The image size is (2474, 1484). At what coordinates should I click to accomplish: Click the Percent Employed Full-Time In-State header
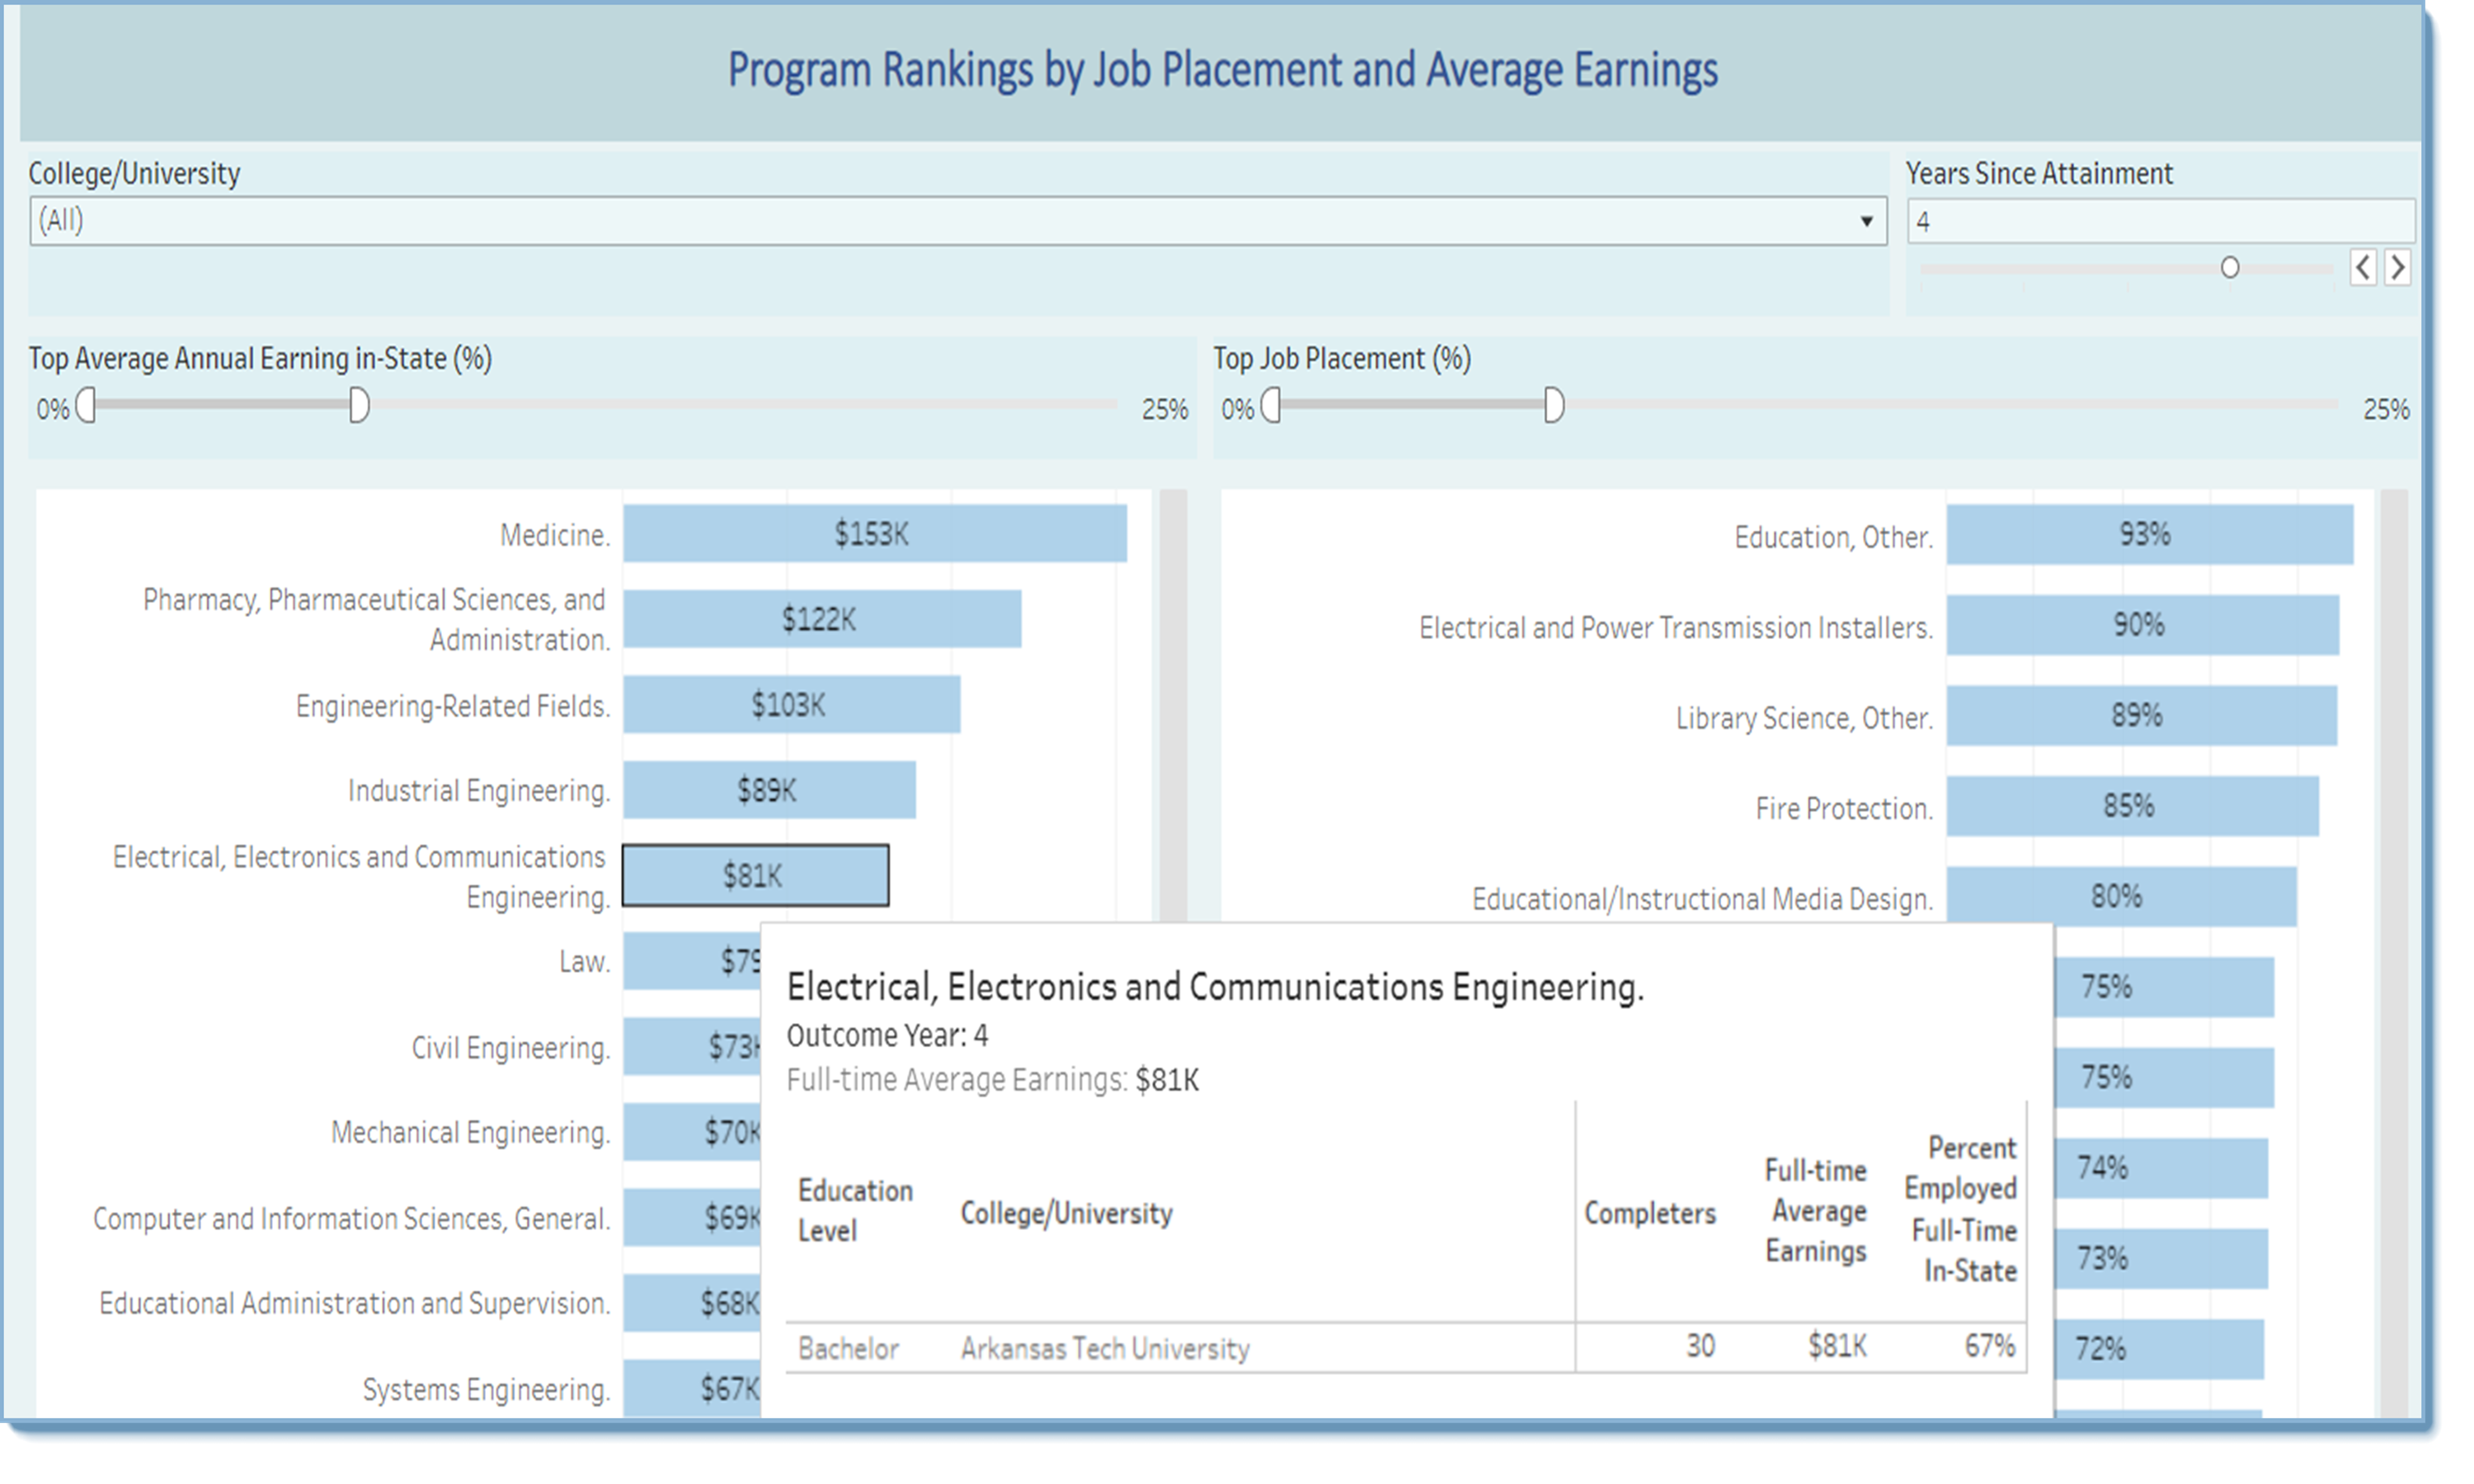point(1961,1209)
